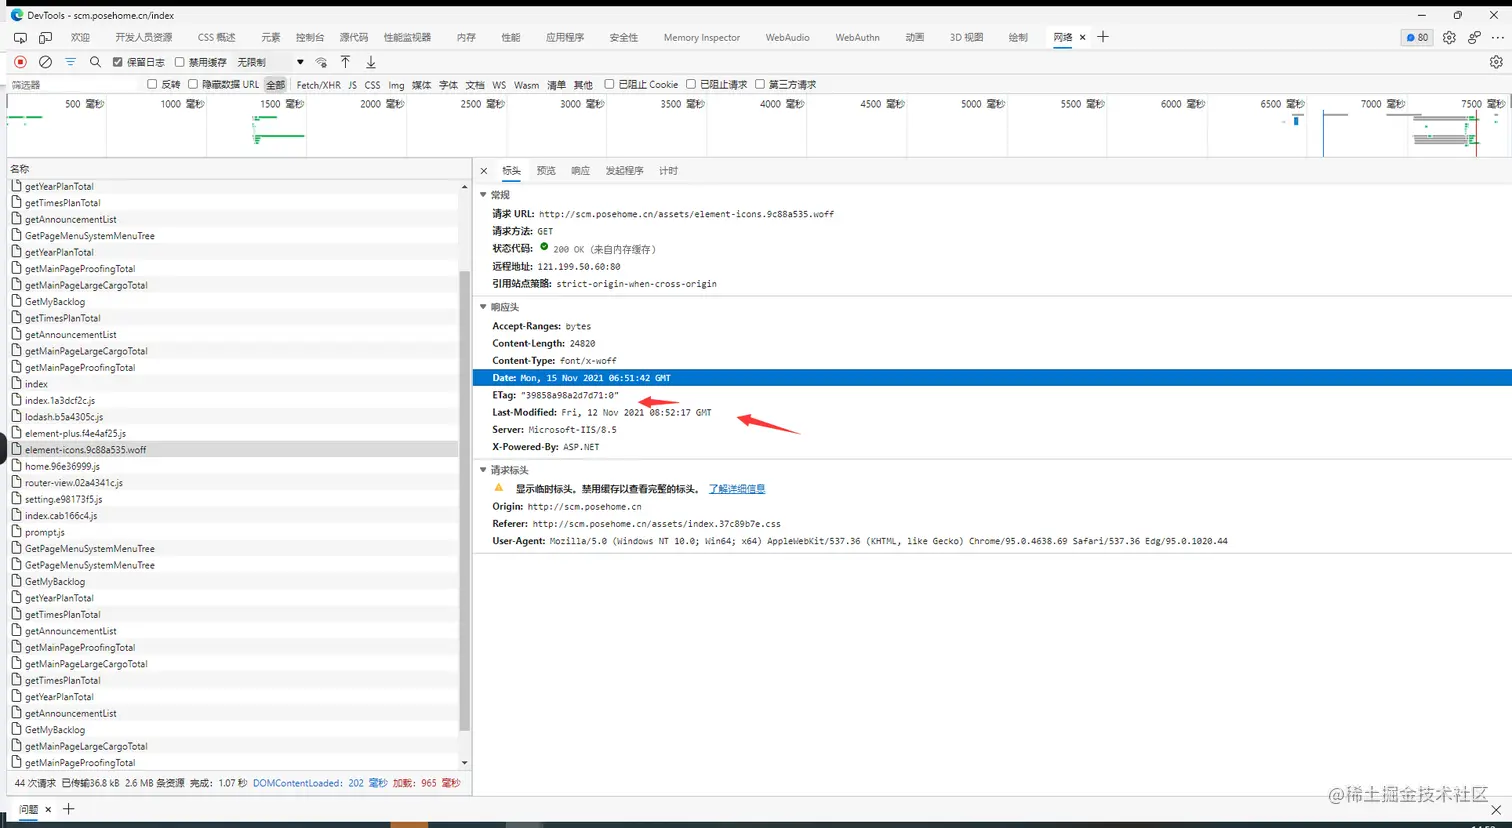Open the Memory Inspector panel

pos(702,37)
